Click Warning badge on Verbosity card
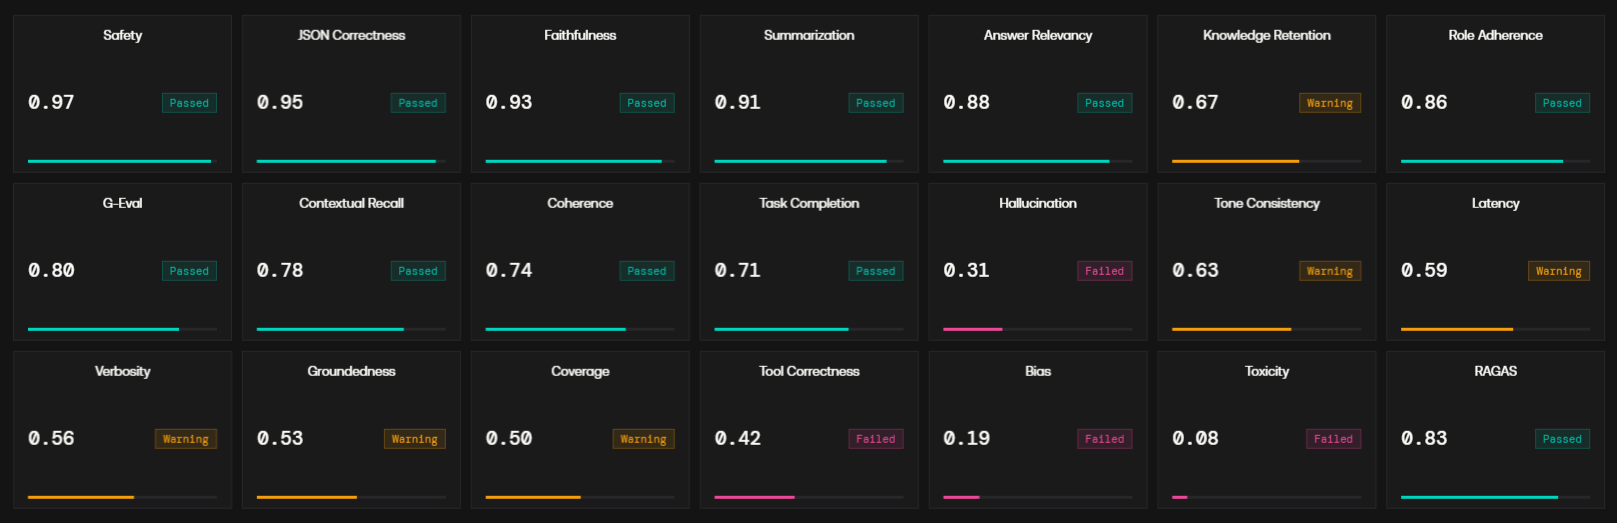Image resolution: width=1617 pixels, height=523 pixels. tap(186, 439)
